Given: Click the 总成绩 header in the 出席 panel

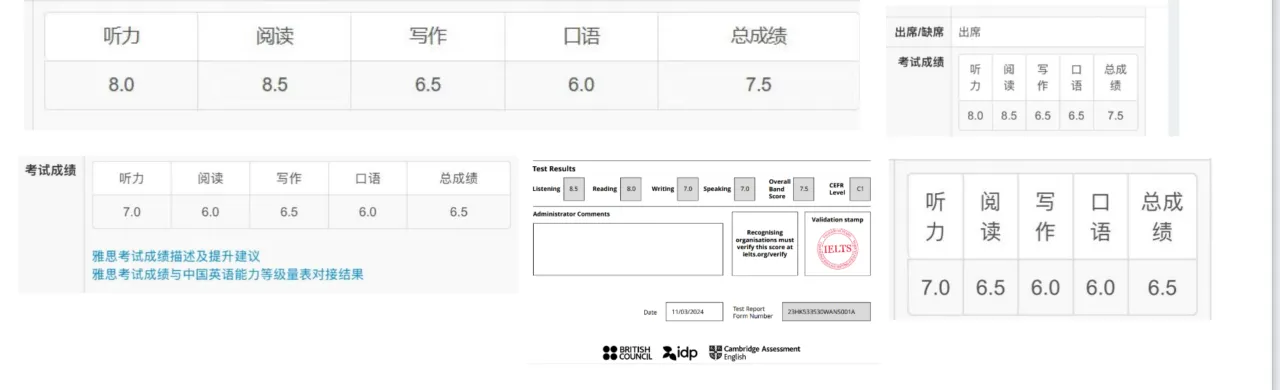Looking at the screenshot, I should pyautogui.click(x=1115, y=78).
